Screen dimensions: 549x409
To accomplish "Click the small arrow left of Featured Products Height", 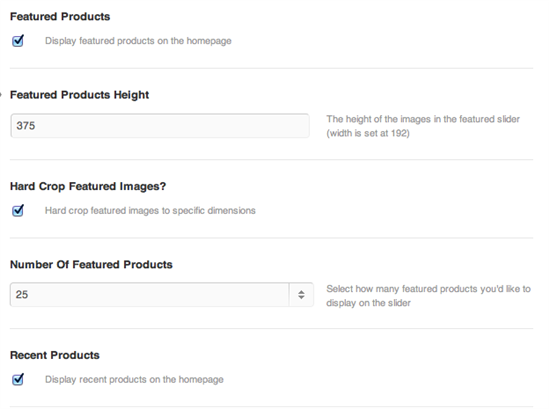I will [1, 95].
